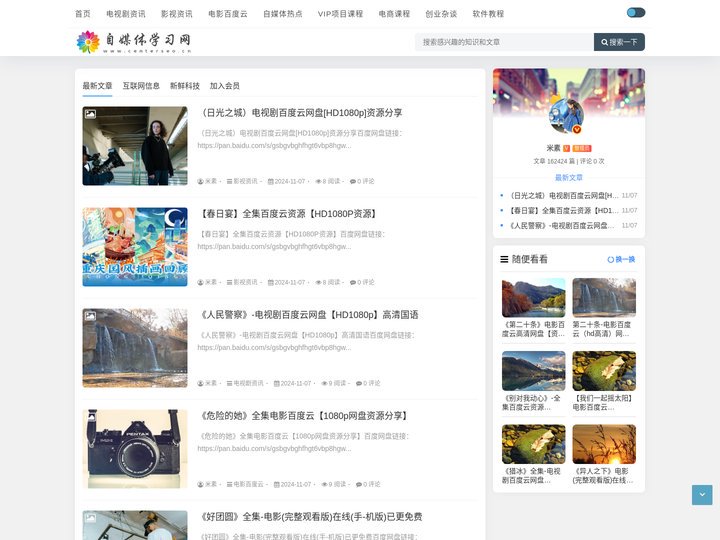Open 《异人之下》电影 sunset thumbnail
This screenshot has height=540, width=720.
click(604, 444)
